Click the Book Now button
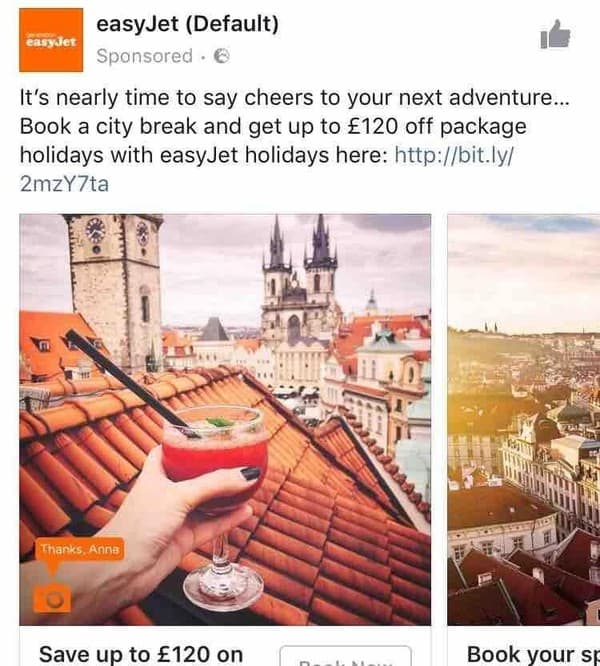Image resolution: width=600 pixels, height=666 pixels. tap(346, 656)
